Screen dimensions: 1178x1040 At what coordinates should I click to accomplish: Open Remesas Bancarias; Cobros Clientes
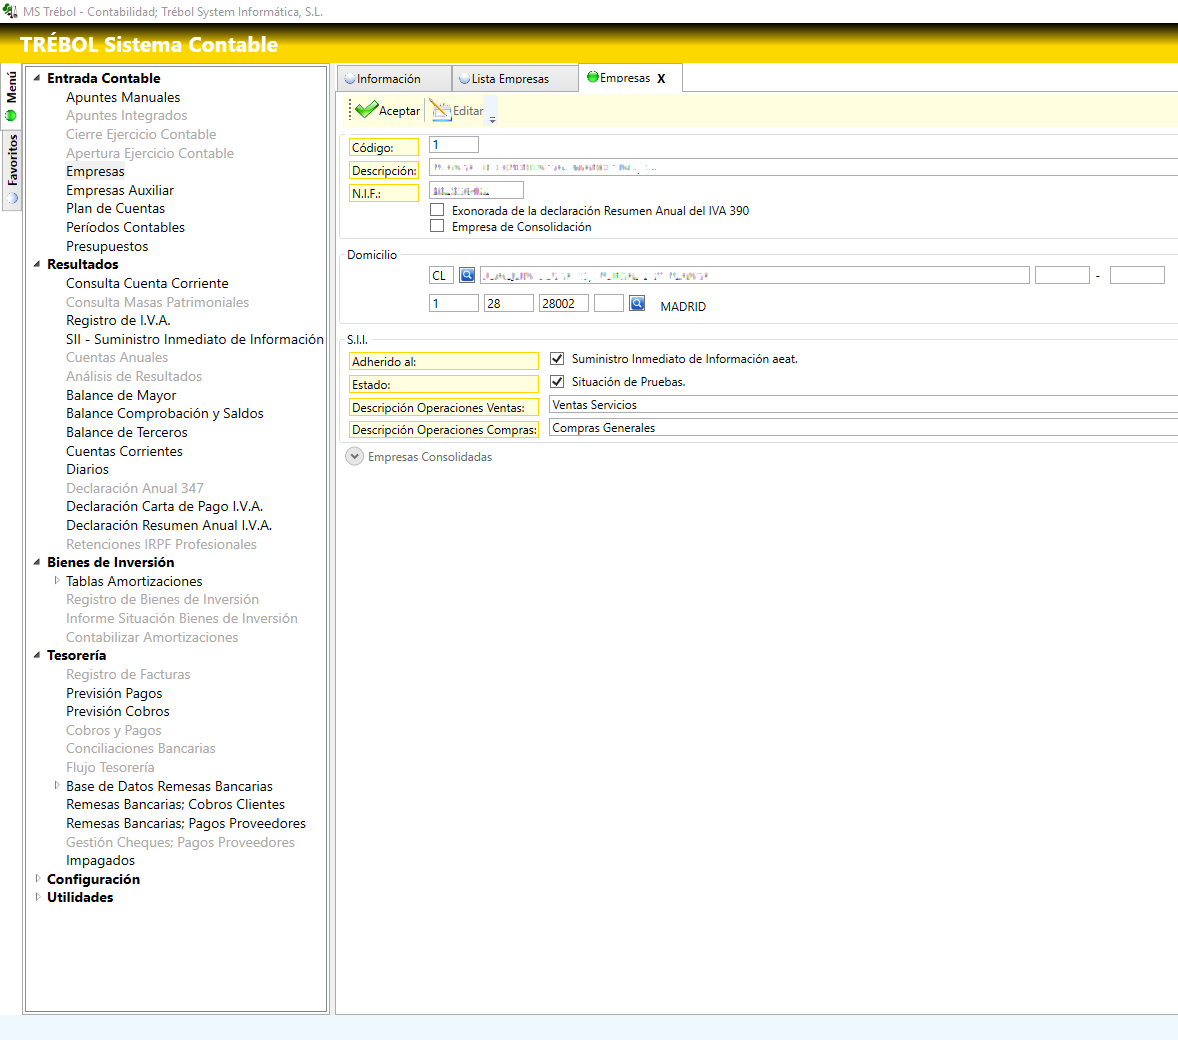tap(175, 804)
